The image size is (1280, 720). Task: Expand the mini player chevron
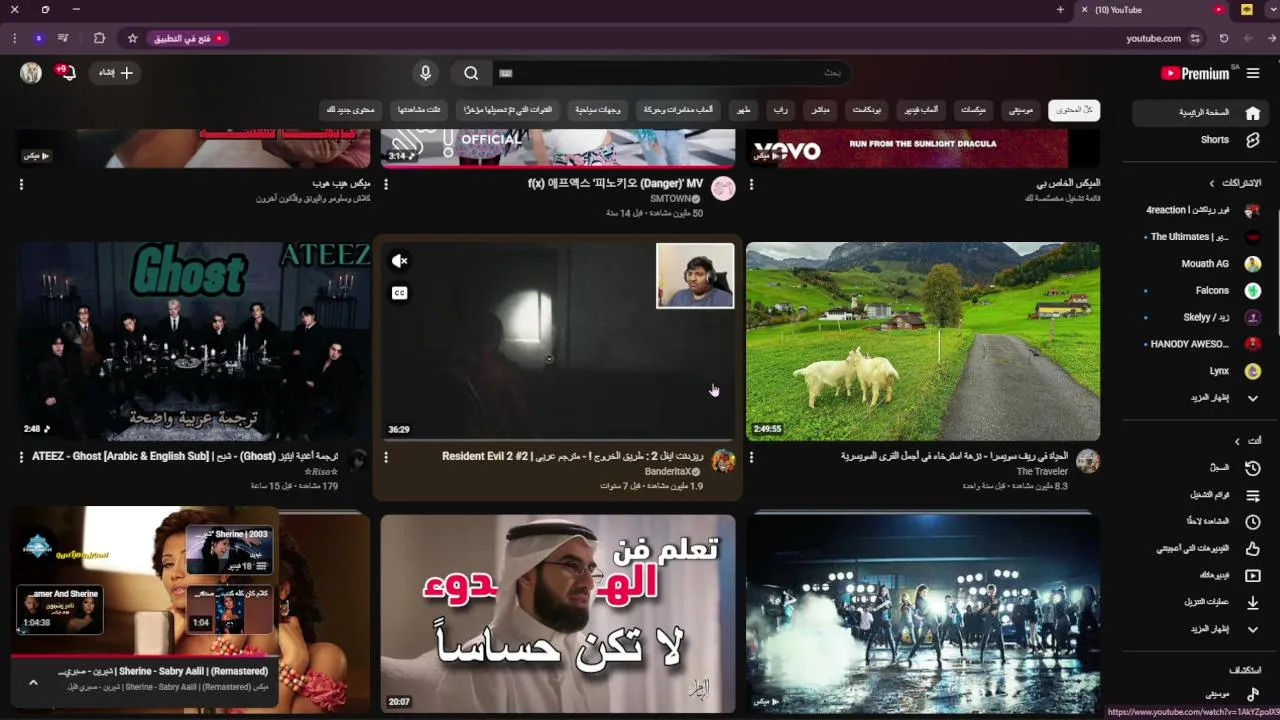(x=33, y=682)
